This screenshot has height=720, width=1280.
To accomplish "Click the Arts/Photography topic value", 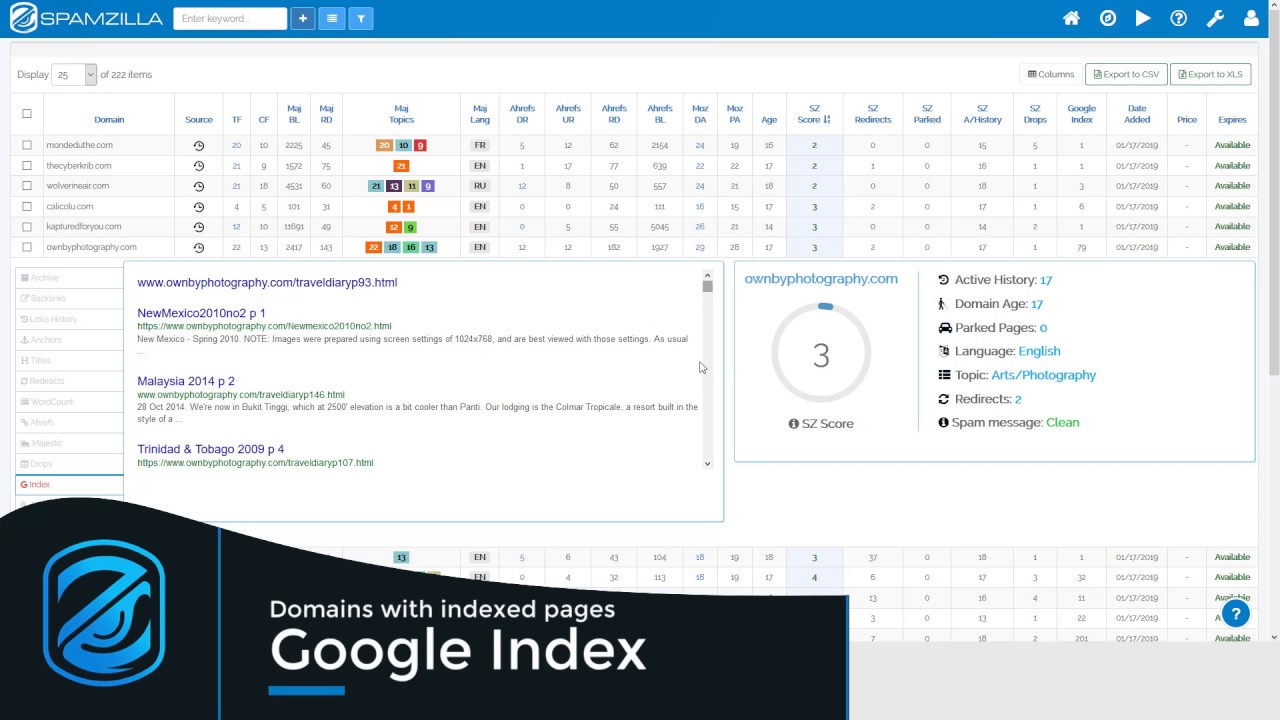I will click(x=1043, y=375).
